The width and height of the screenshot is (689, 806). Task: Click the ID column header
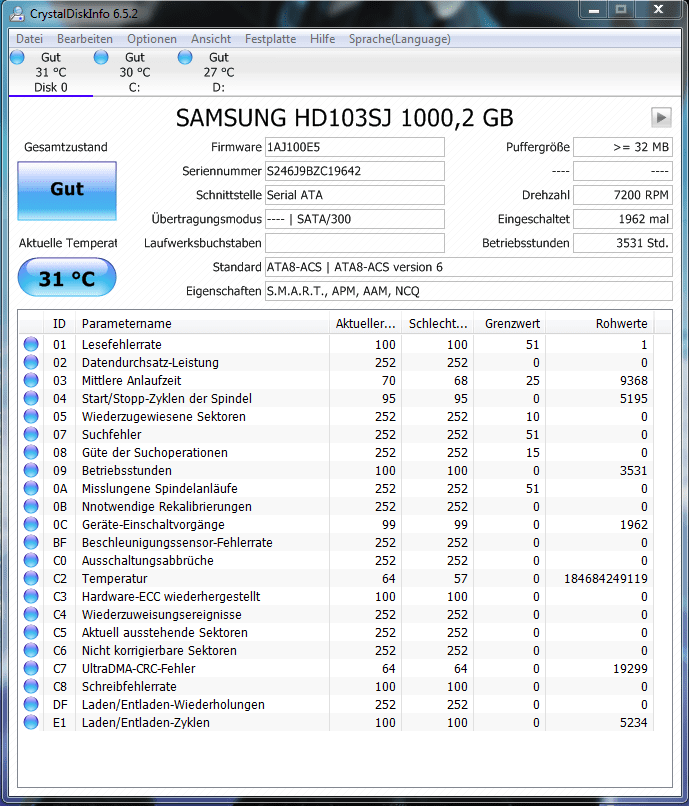(x=59, y=324)
